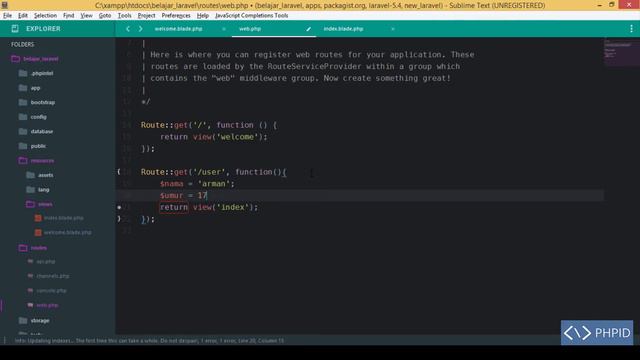Click the "$nama" variable in code
The height and width of the screenshot is (360, 640).
[172, 184]
